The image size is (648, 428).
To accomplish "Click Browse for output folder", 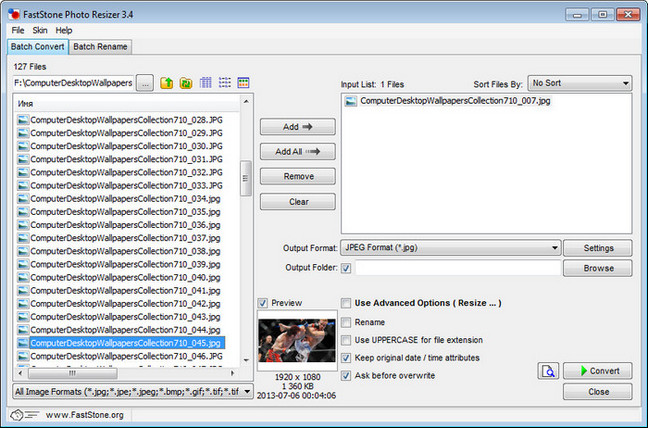I will (x=598, y=268).
